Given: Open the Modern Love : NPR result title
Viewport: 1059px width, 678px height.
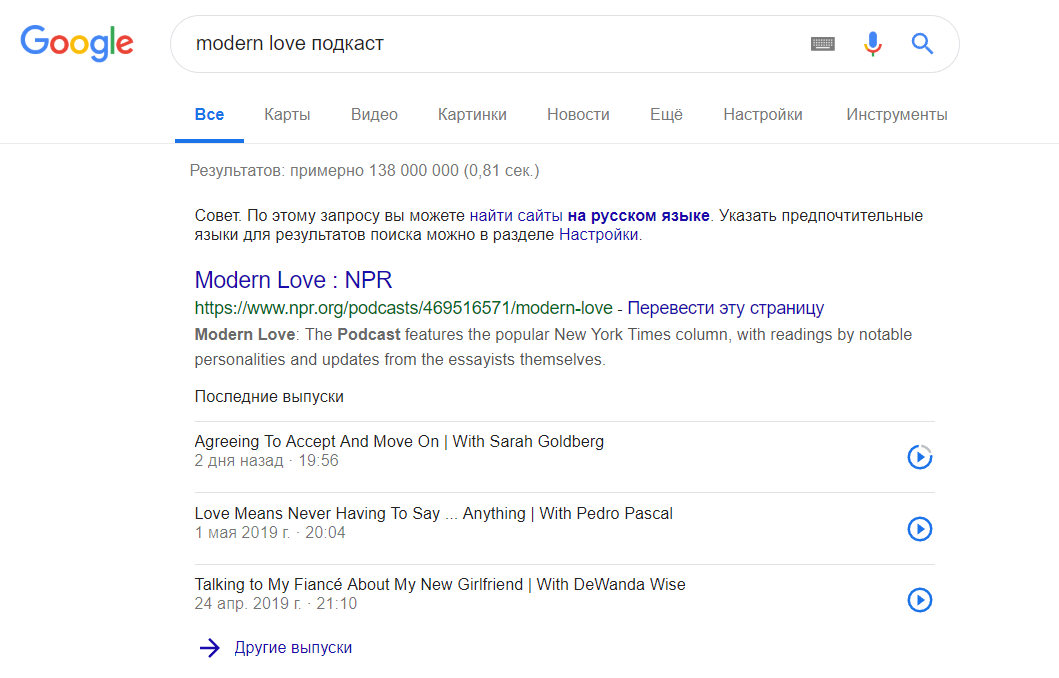Looking at the screenshot, I should pos(293,280).
